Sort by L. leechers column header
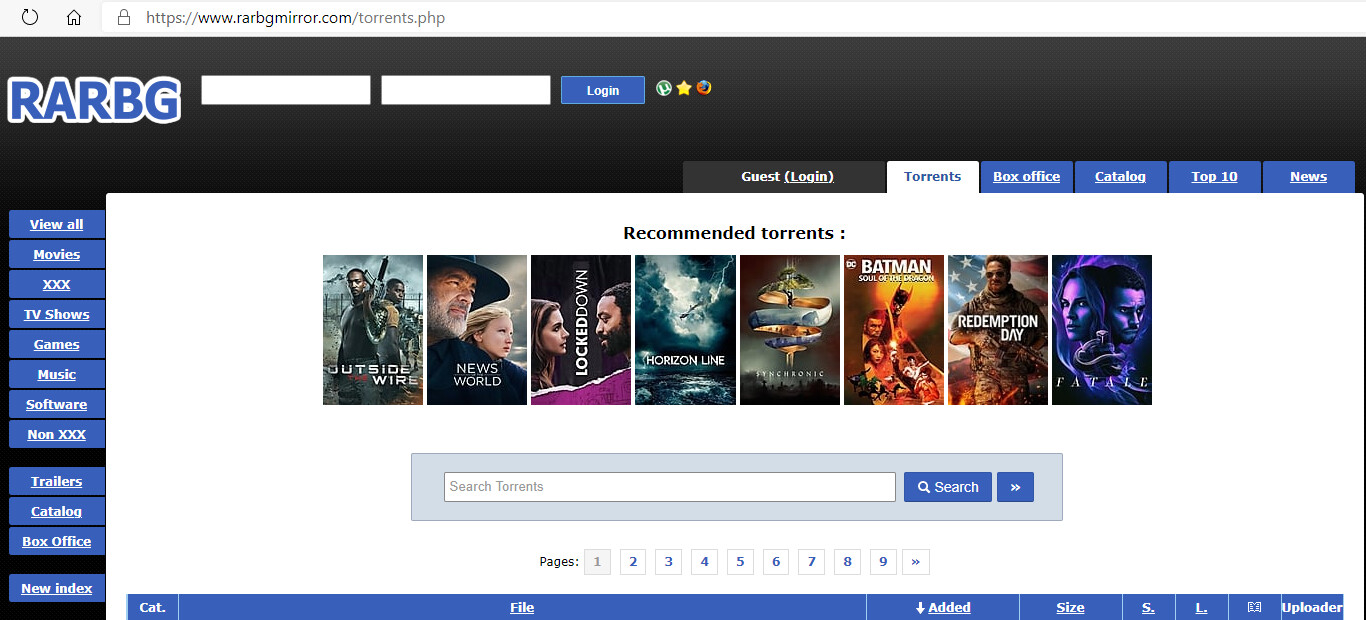The image size is (1366, 620). coord(1201,607)
